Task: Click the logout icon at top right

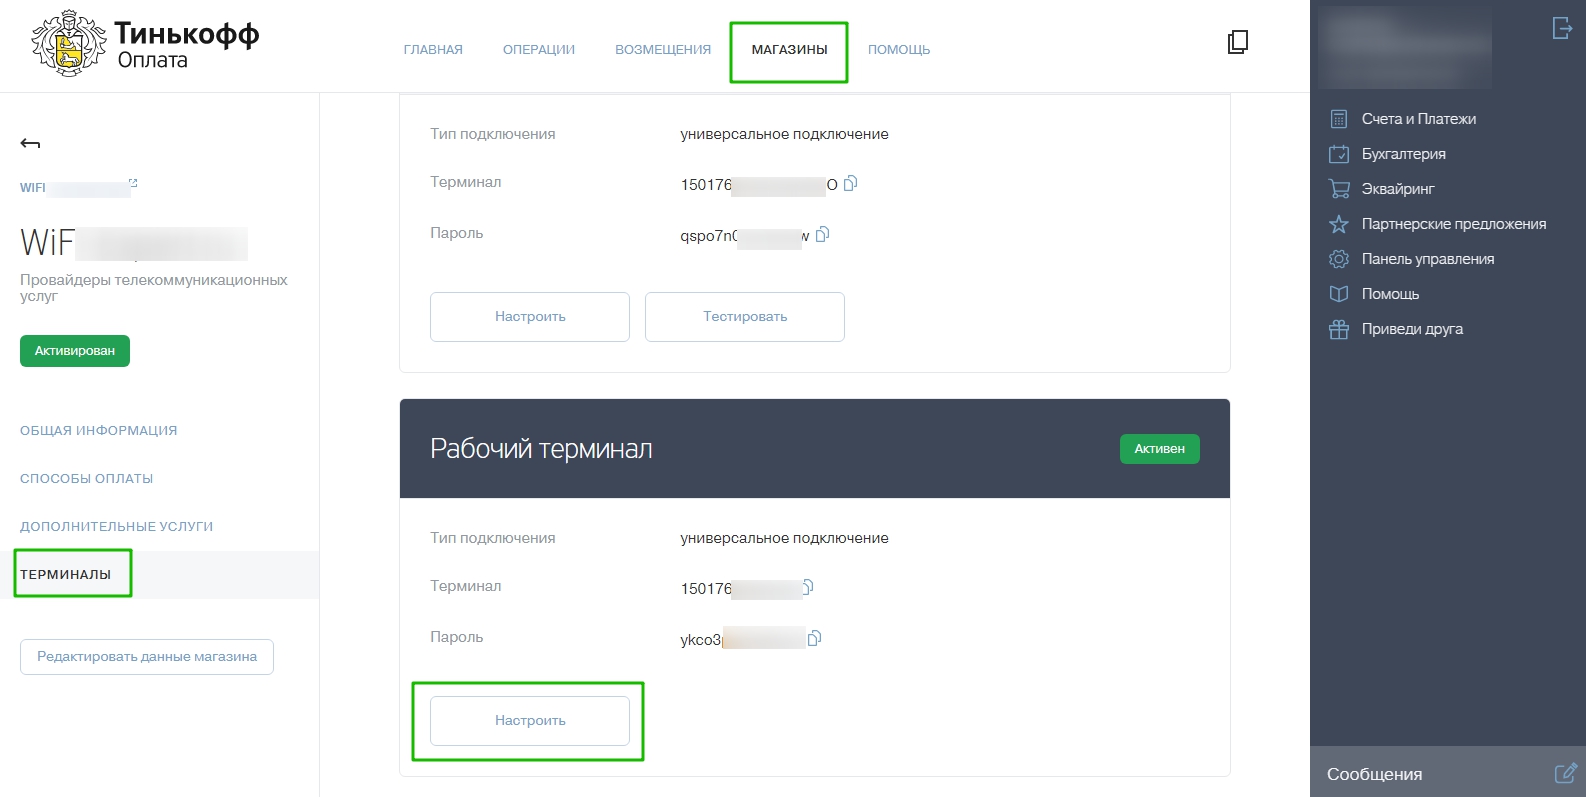Action: pos(1561,28)
